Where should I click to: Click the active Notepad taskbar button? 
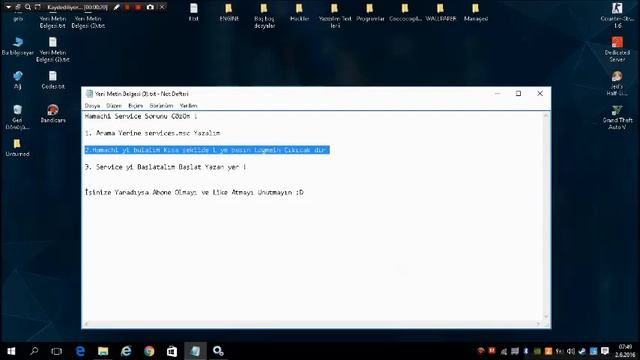point(195,351)
